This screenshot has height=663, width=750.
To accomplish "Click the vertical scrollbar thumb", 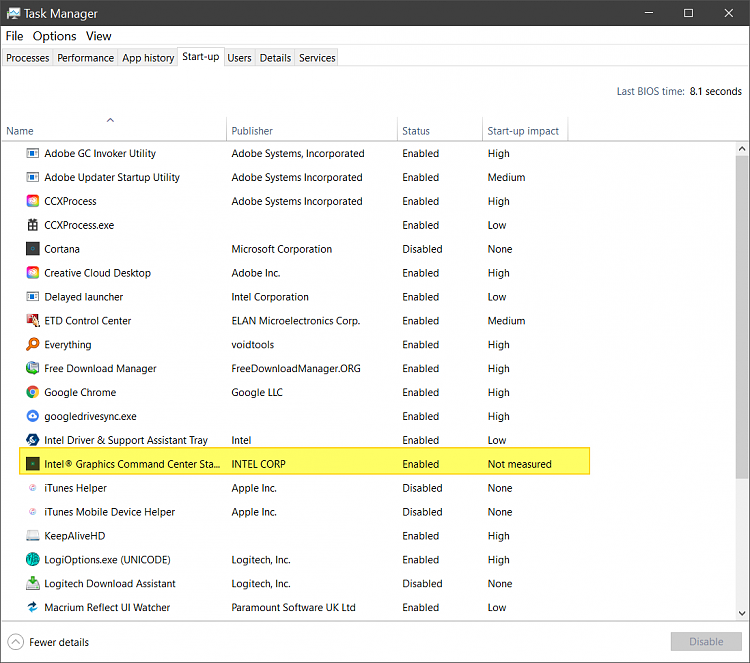I will click(x=742, y=316).
